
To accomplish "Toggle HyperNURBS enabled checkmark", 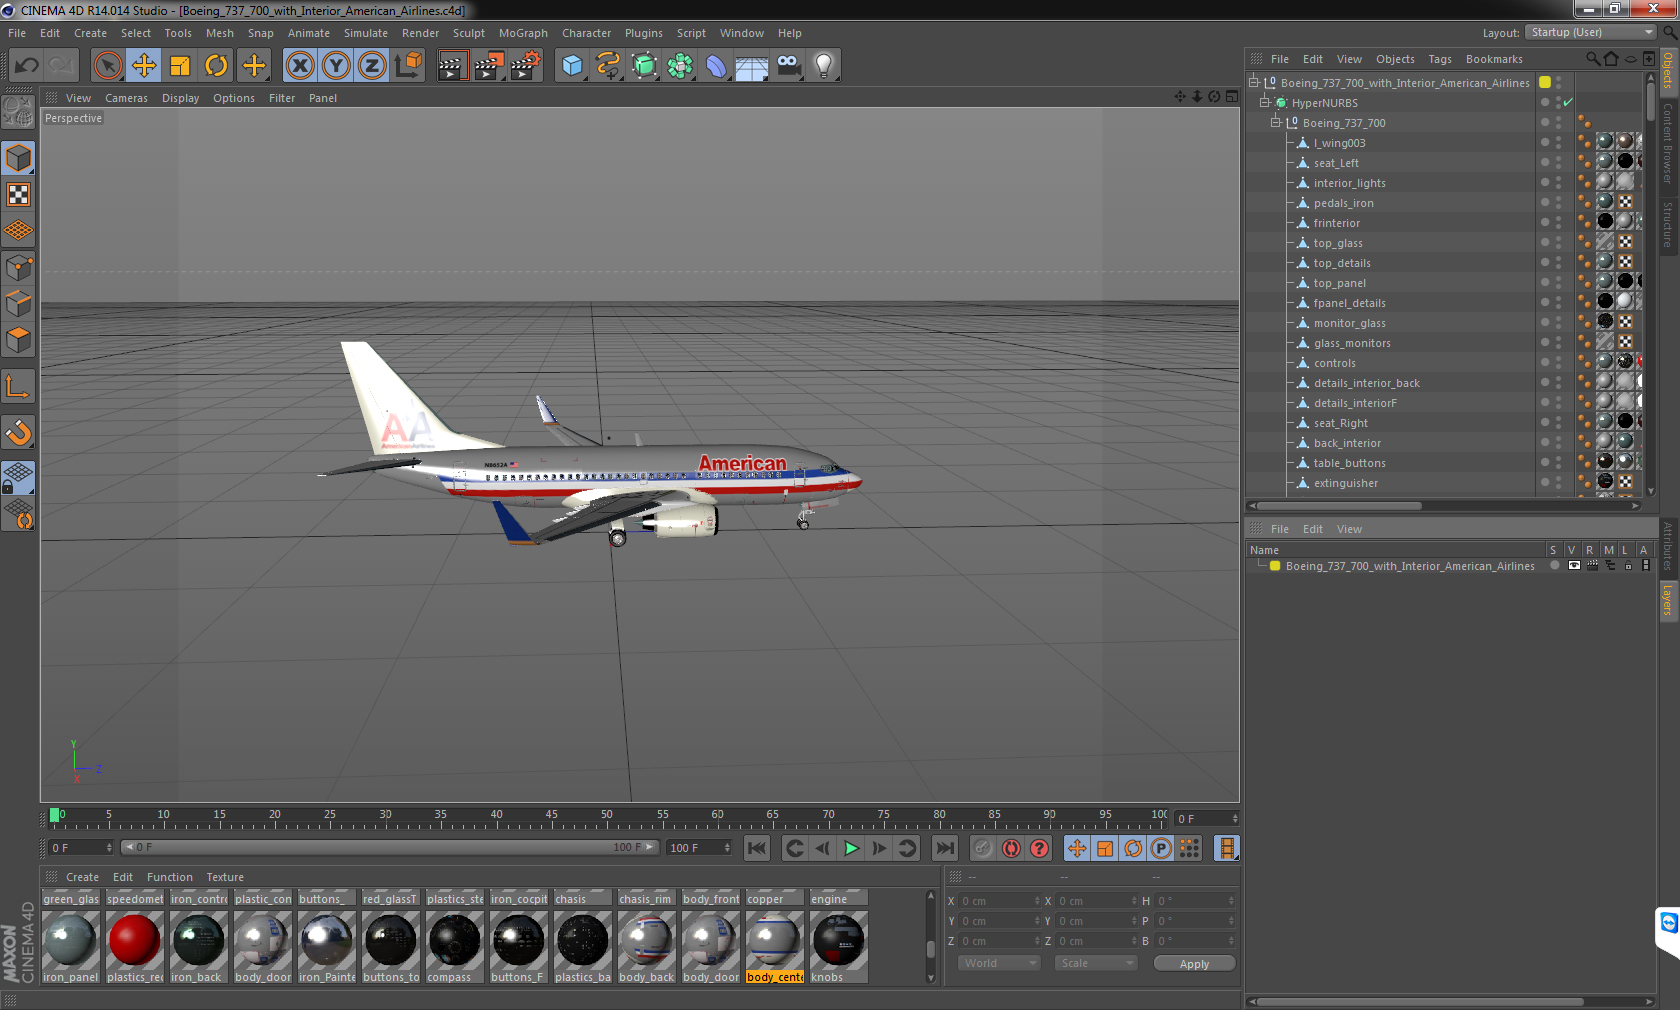I will [x=1568, y=102].
